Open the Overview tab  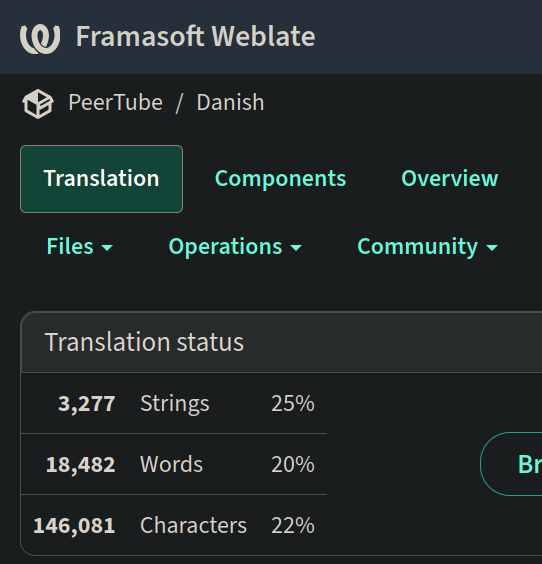click(x=450, y=178)
